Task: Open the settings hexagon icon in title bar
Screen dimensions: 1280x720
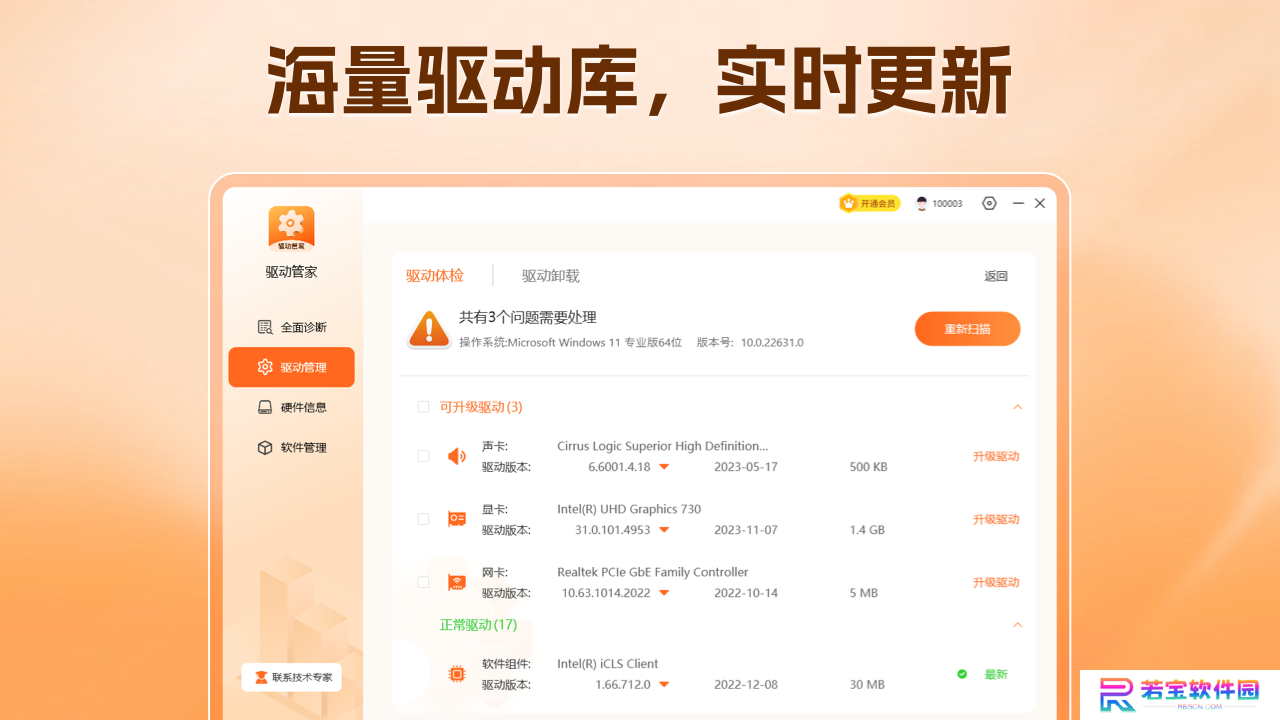Action: [x=989, y=203]
